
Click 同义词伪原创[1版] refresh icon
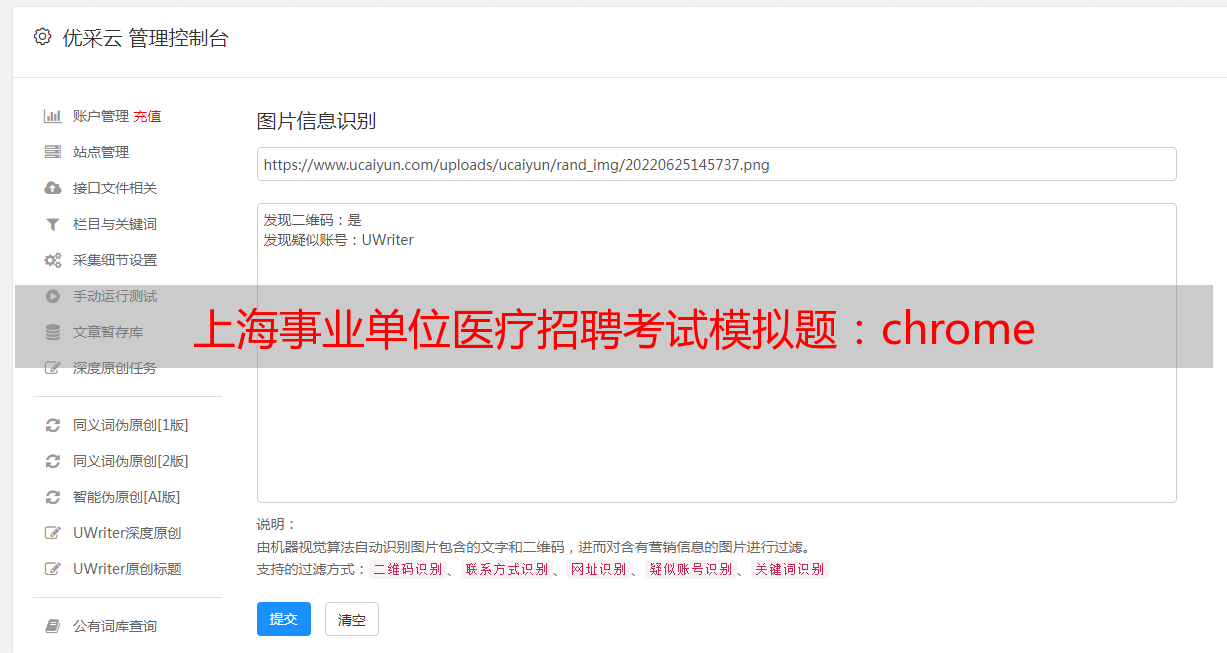coord(53,425)
